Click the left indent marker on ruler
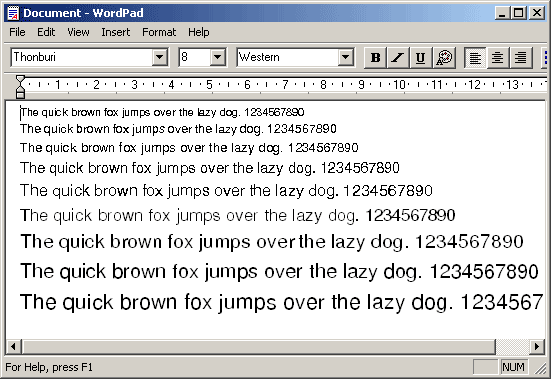Screen dimensions: 551x379 pyautogui.click(x=20, y=93)
